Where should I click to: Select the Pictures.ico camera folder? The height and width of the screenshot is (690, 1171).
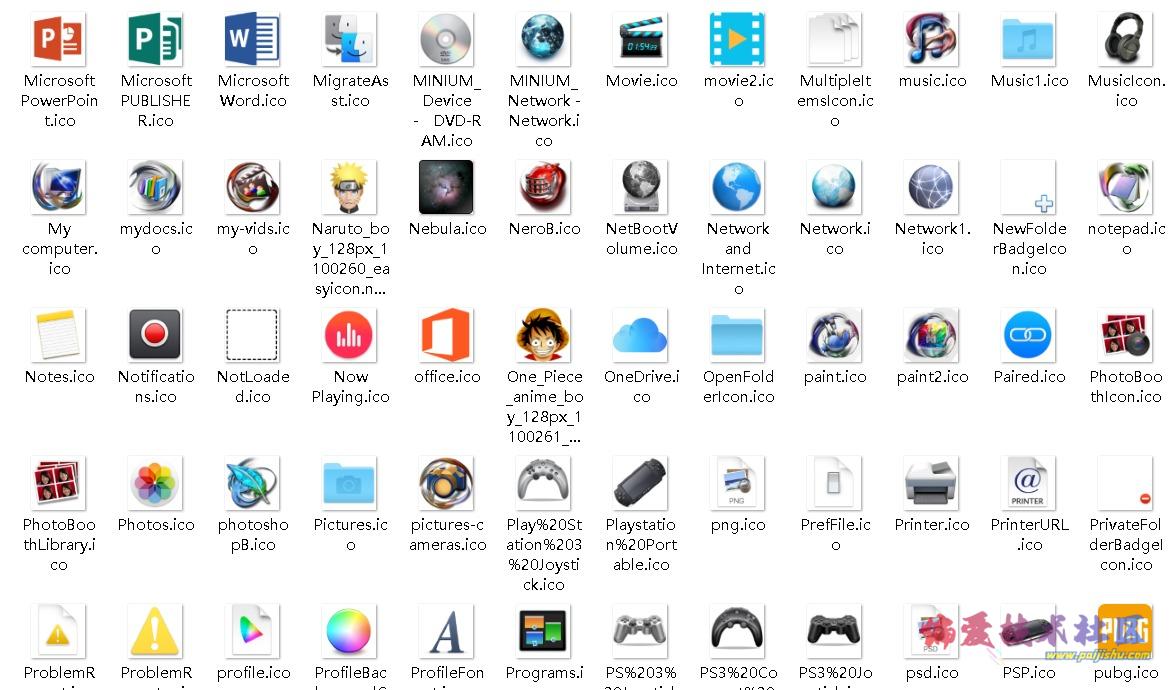click(350, 482)
